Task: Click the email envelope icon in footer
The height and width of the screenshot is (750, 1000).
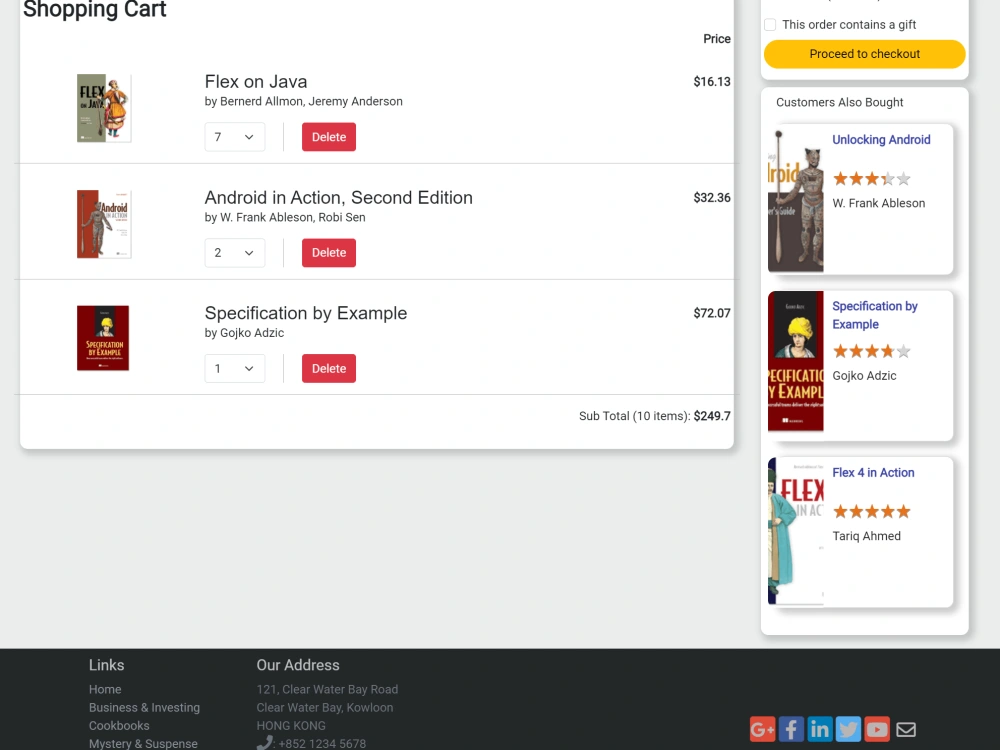Action: (906, 729)
